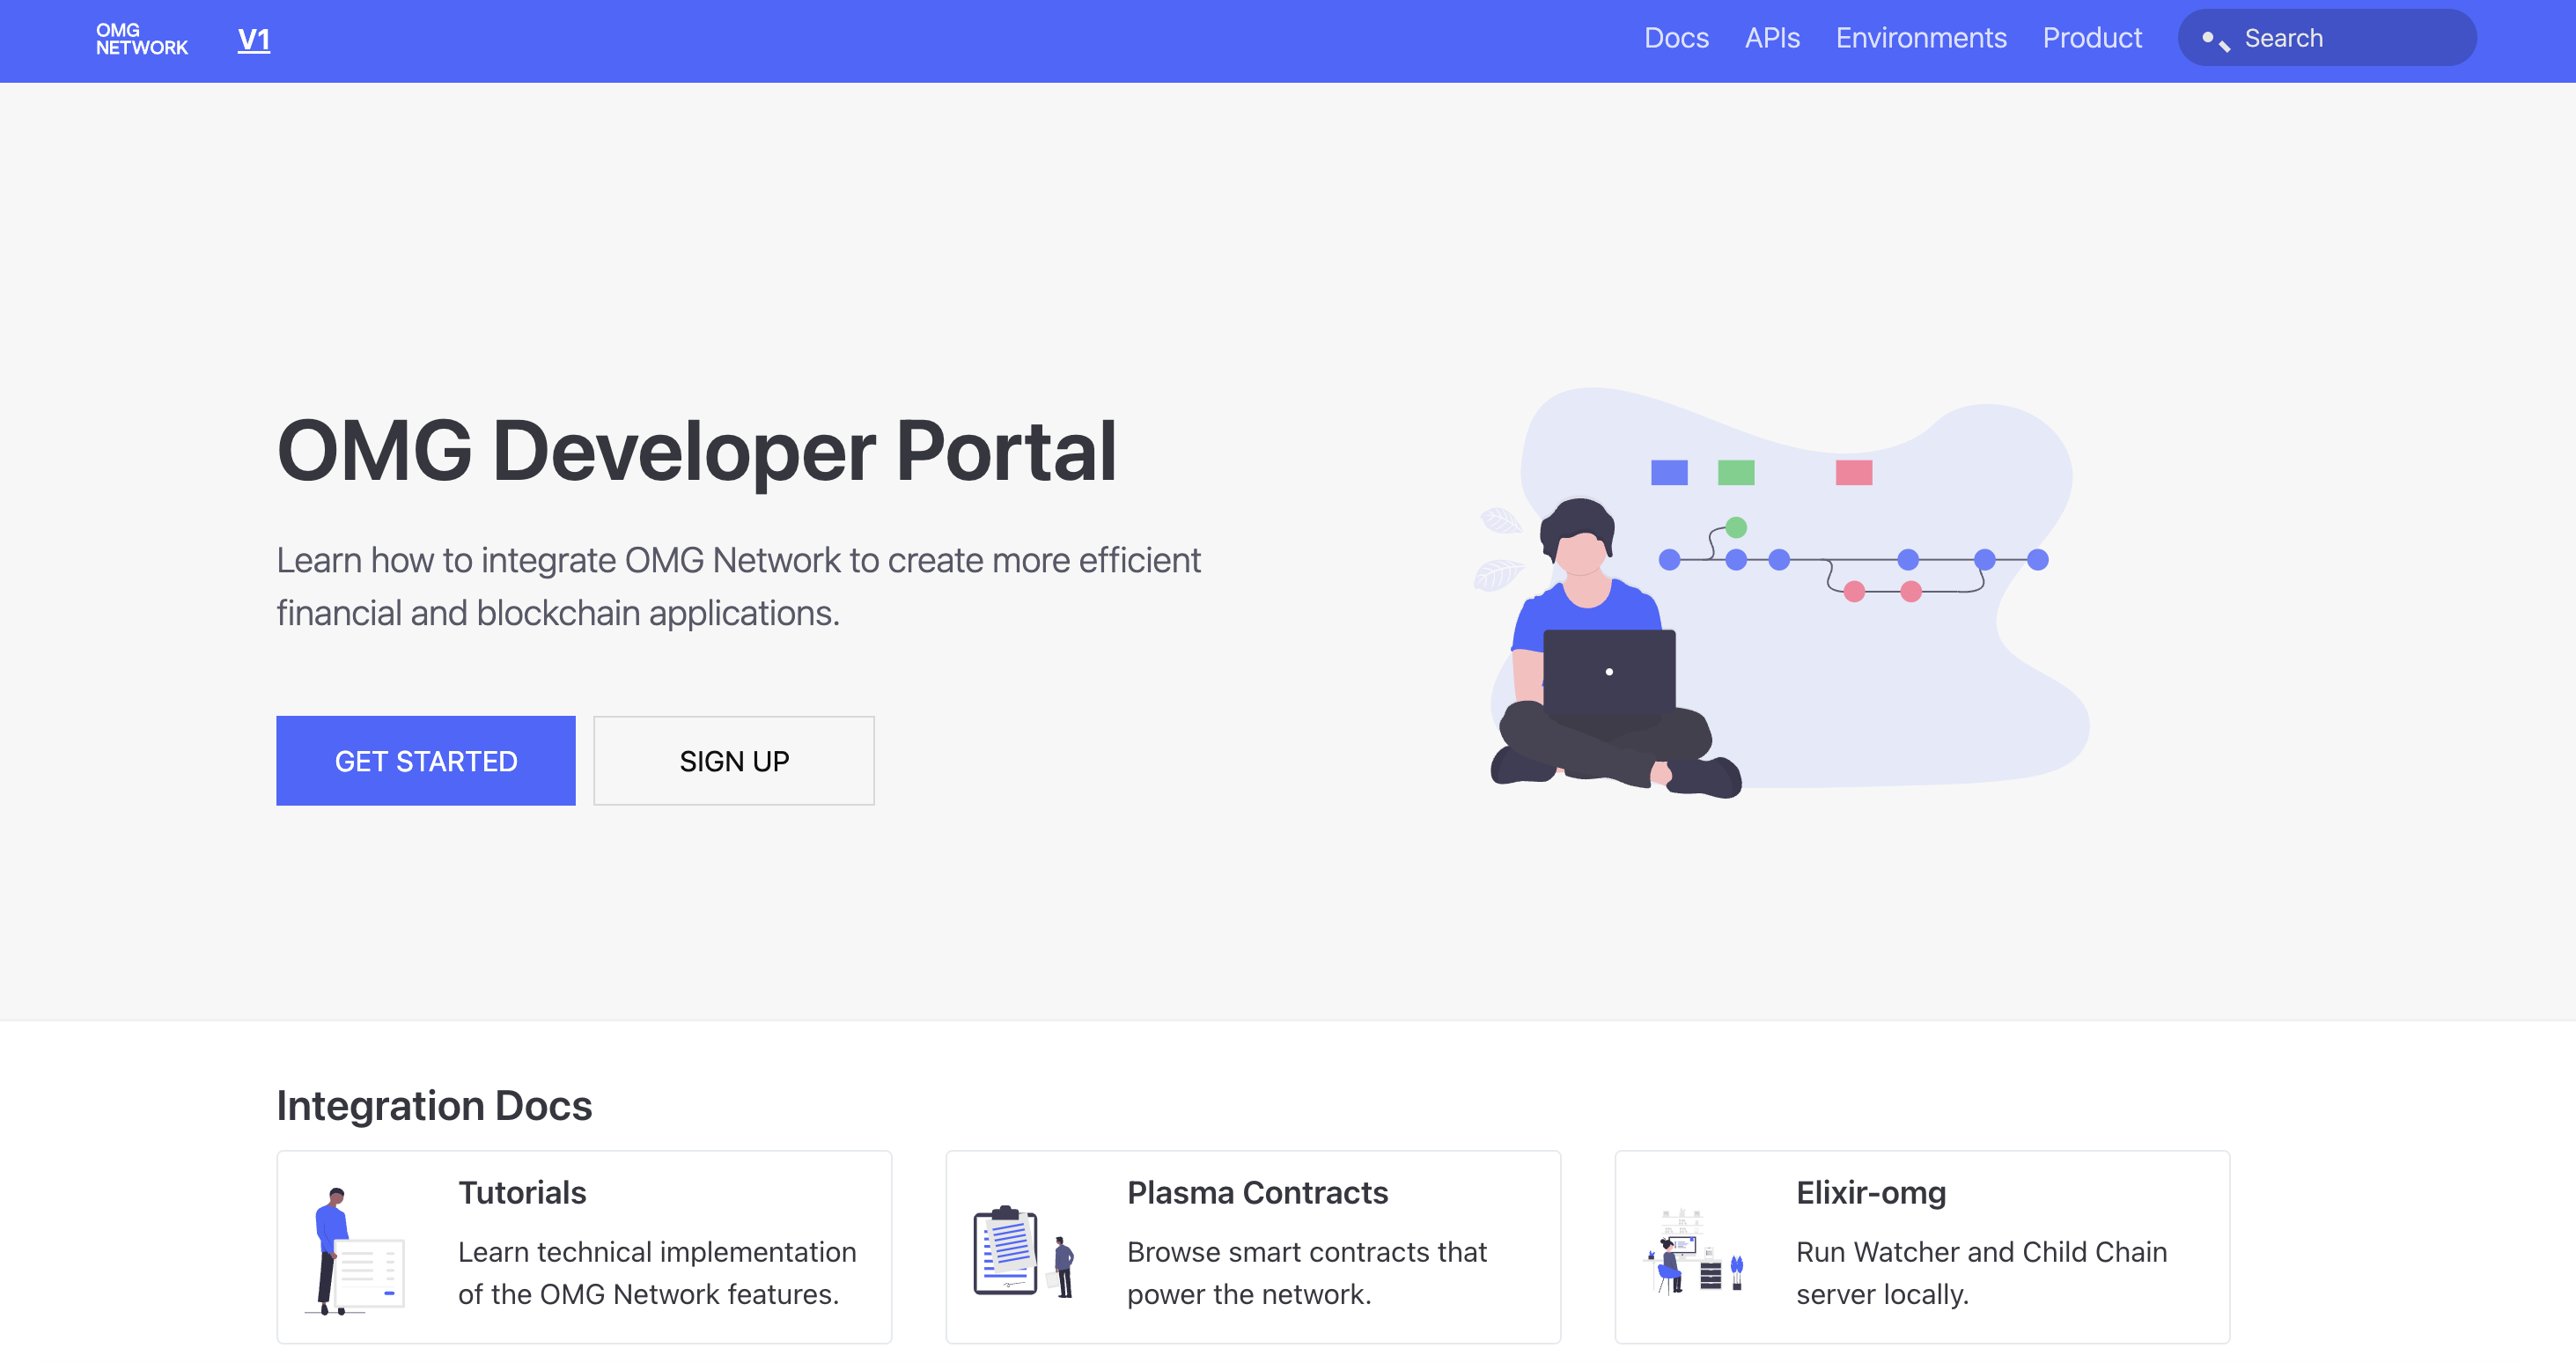Open Environments in the top navigation
Viewport: 2576px width, 1363px height.
1921,38
